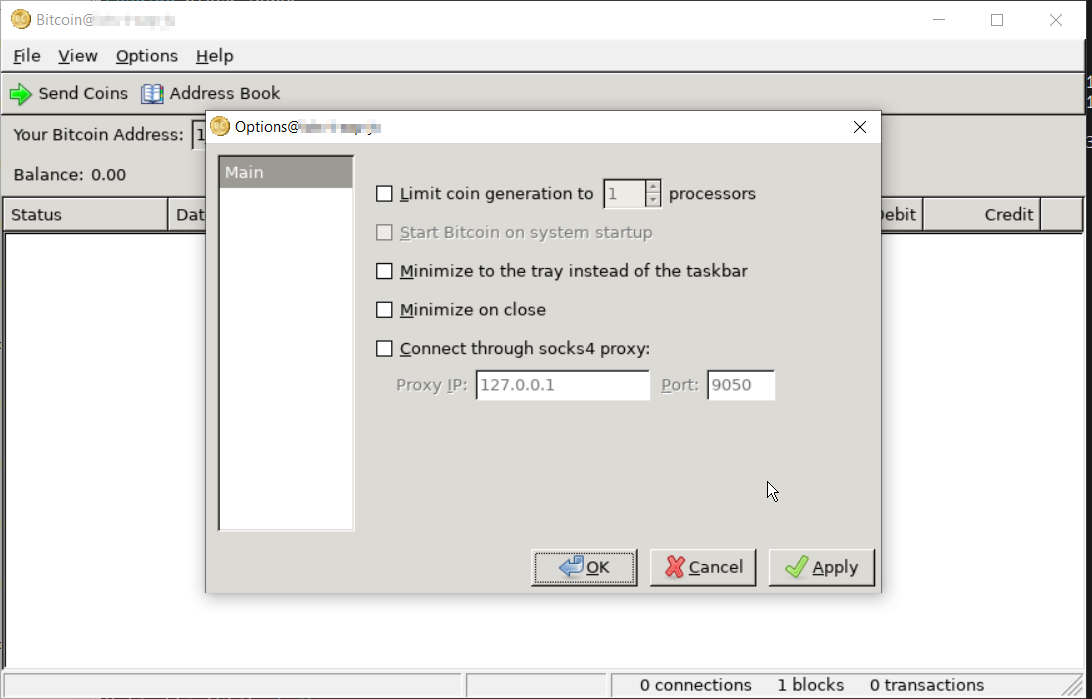1092x699 pixels.
Task: Open the View menu
Action: [77, 56]
